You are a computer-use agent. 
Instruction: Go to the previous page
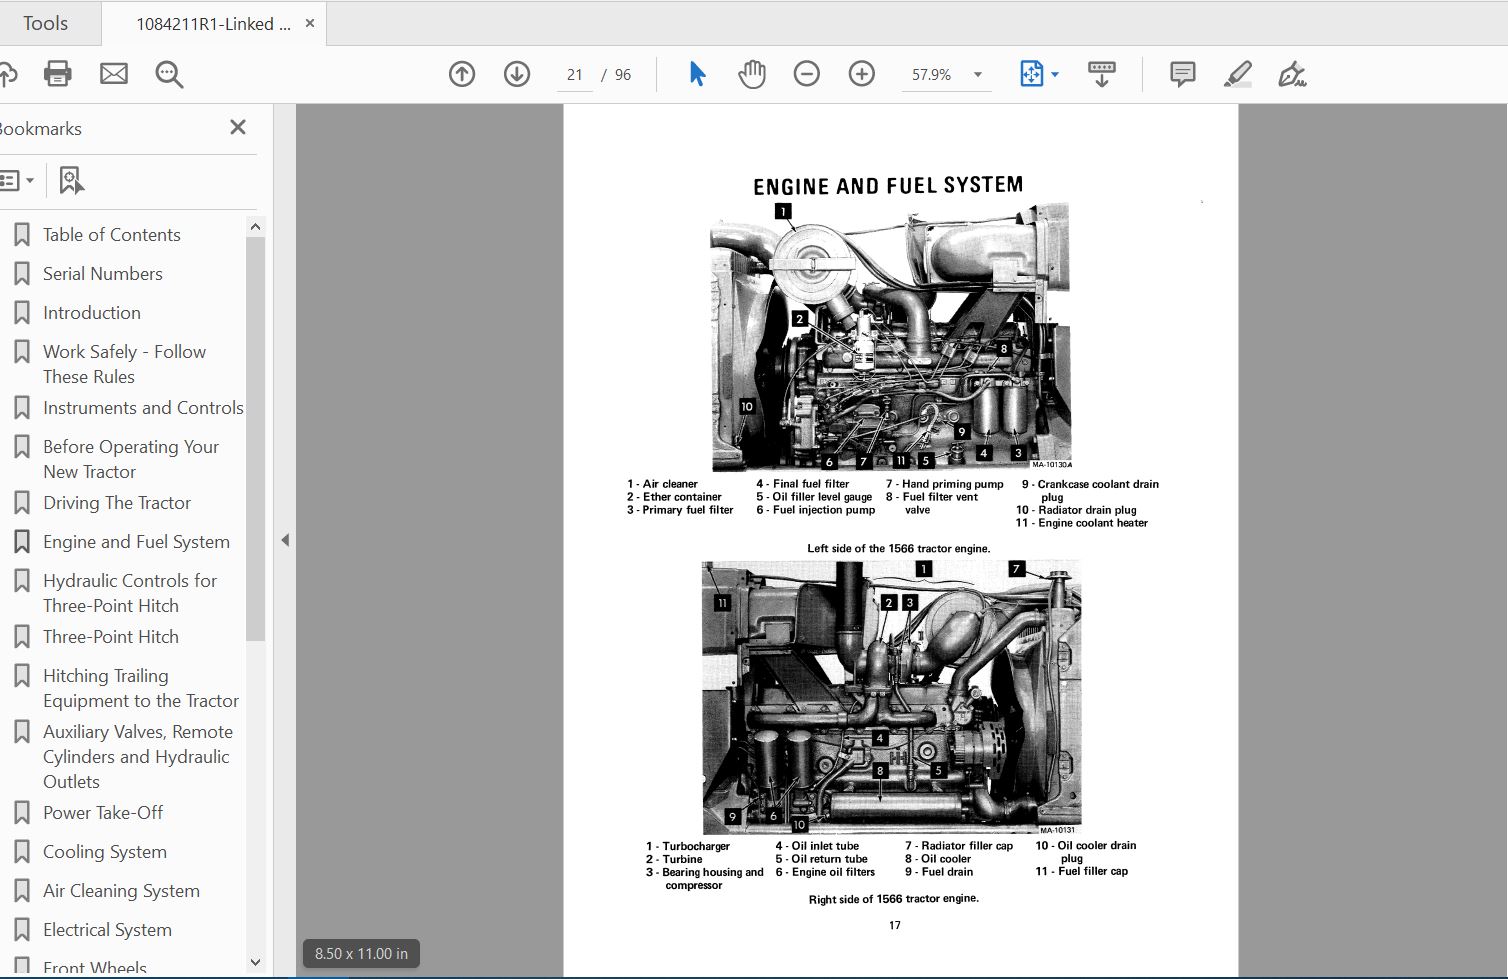coord(461,73)
